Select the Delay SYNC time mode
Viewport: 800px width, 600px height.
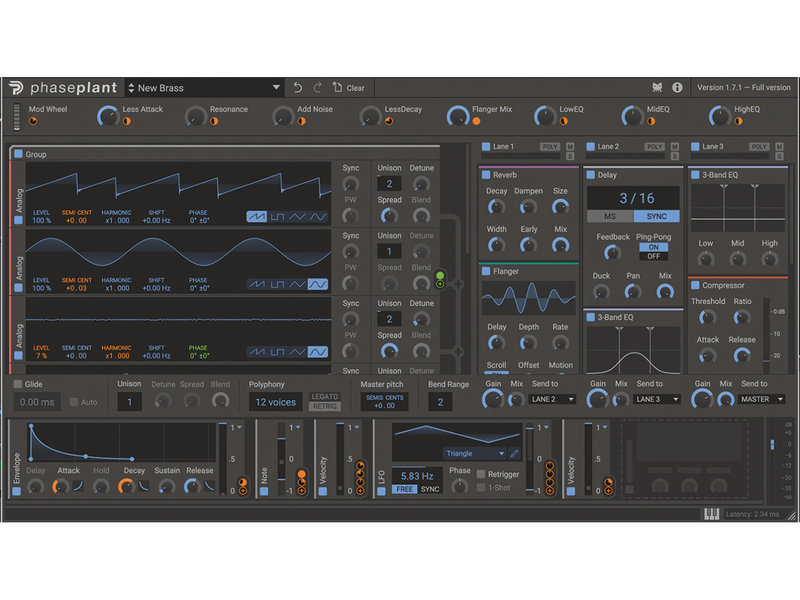(x=657, y=216)
